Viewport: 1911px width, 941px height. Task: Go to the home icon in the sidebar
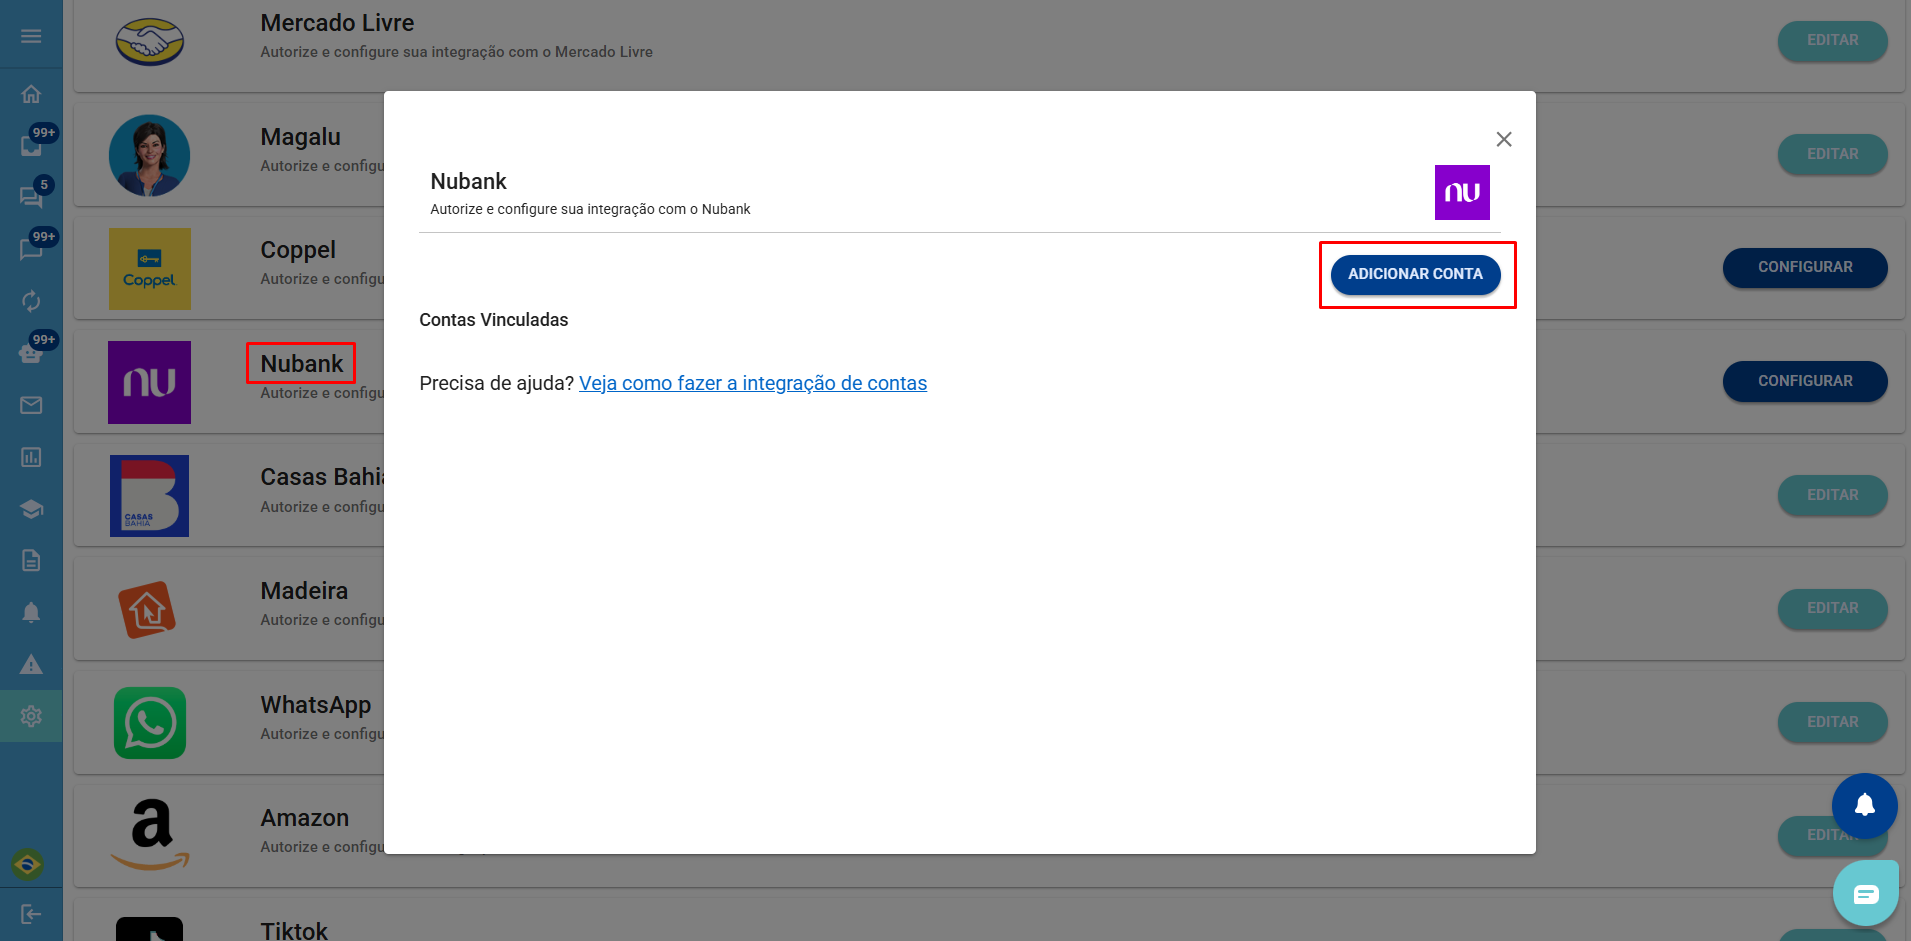[x=31, y=94]
